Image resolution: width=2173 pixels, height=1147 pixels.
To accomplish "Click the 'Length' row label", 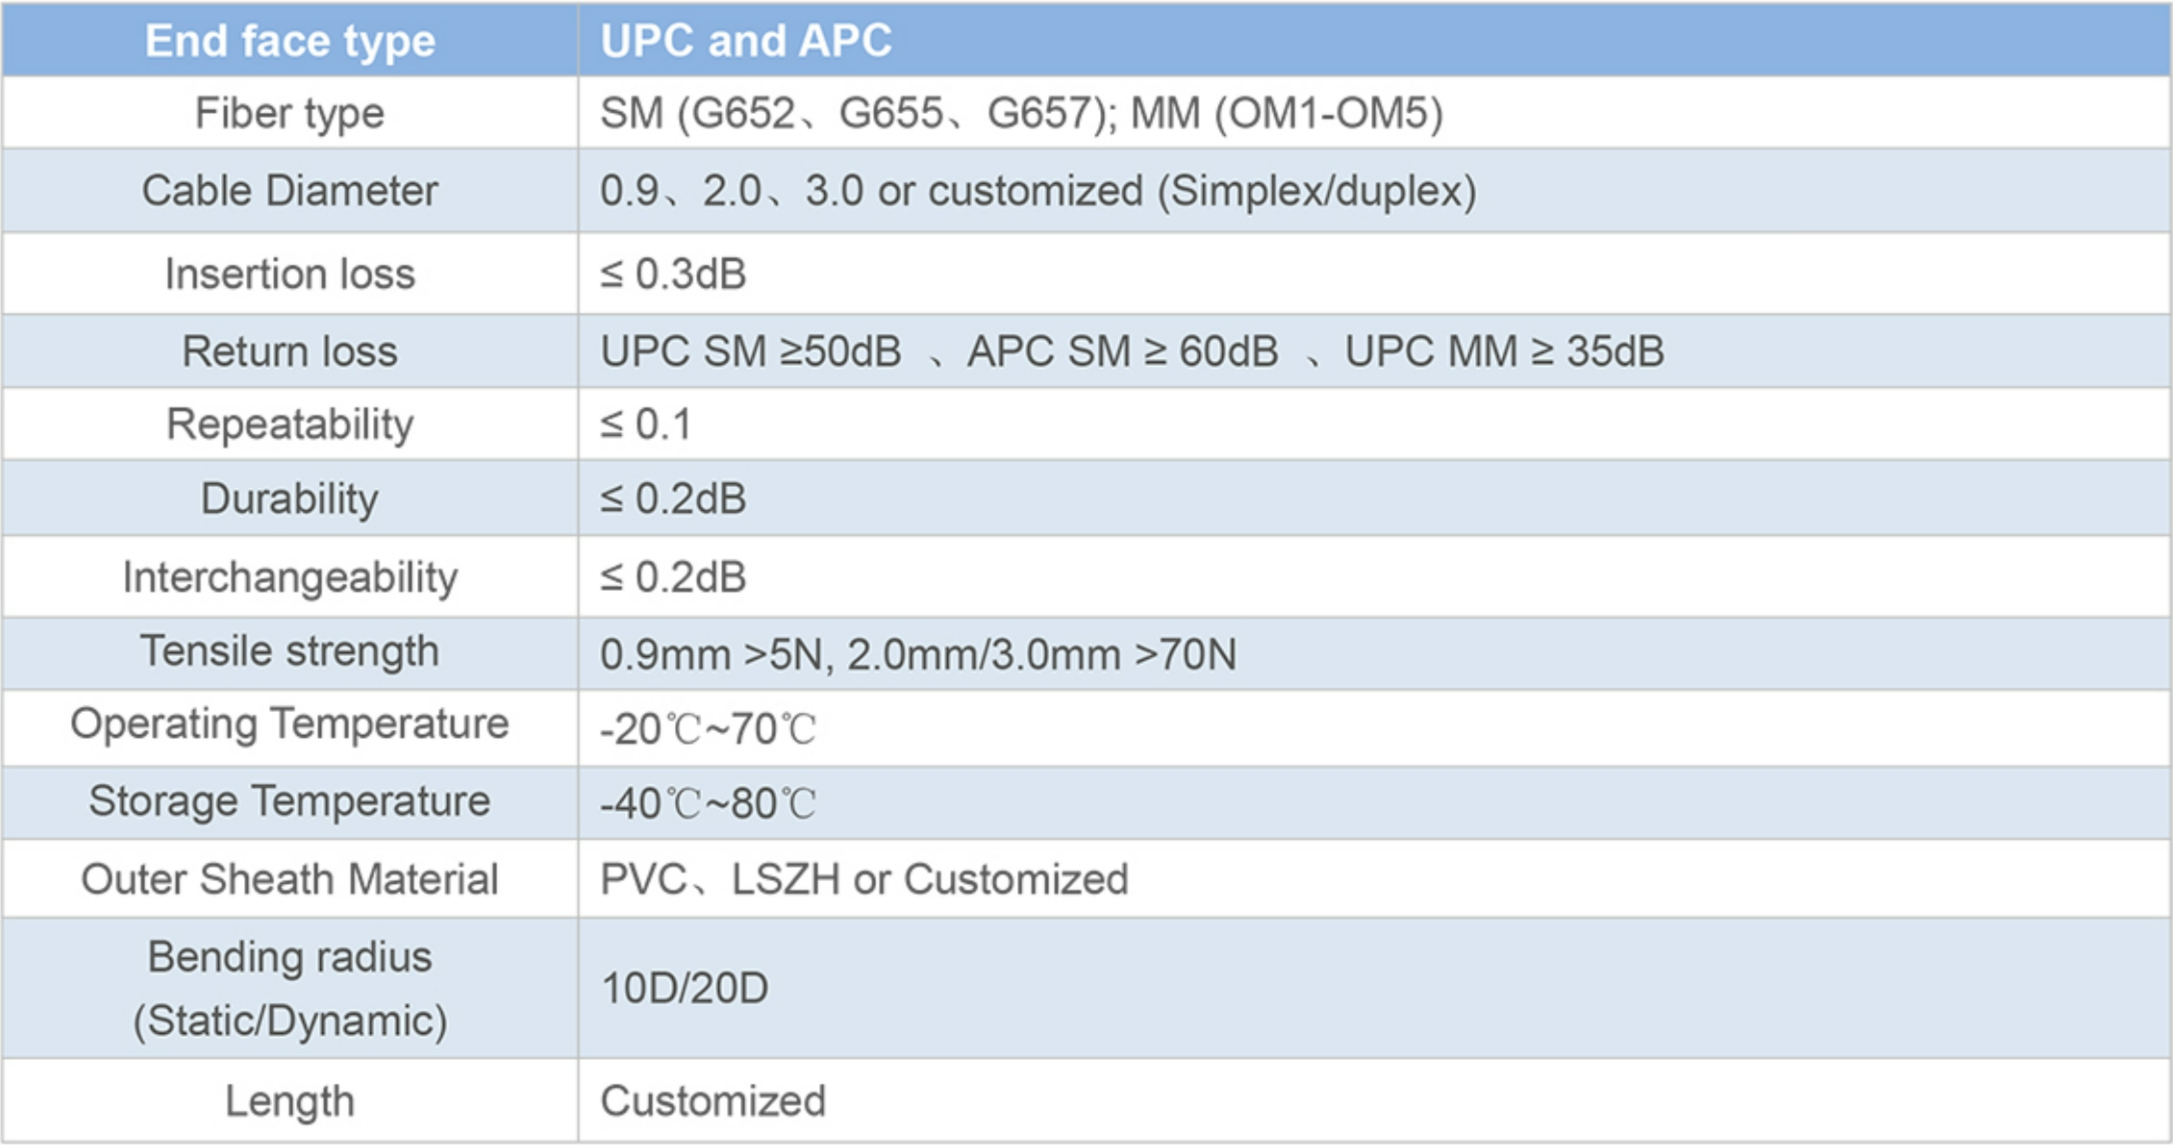I will [x=290, y=1101].
